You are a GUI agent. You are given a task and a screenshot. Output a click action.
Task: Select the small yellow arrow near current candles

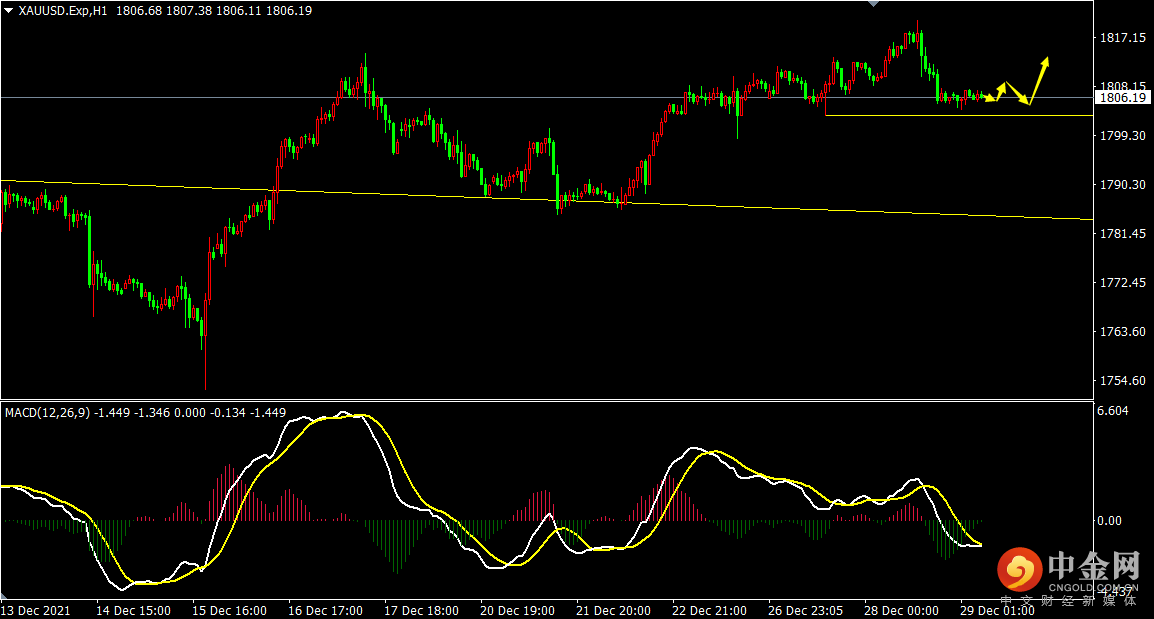click(990, 97)
